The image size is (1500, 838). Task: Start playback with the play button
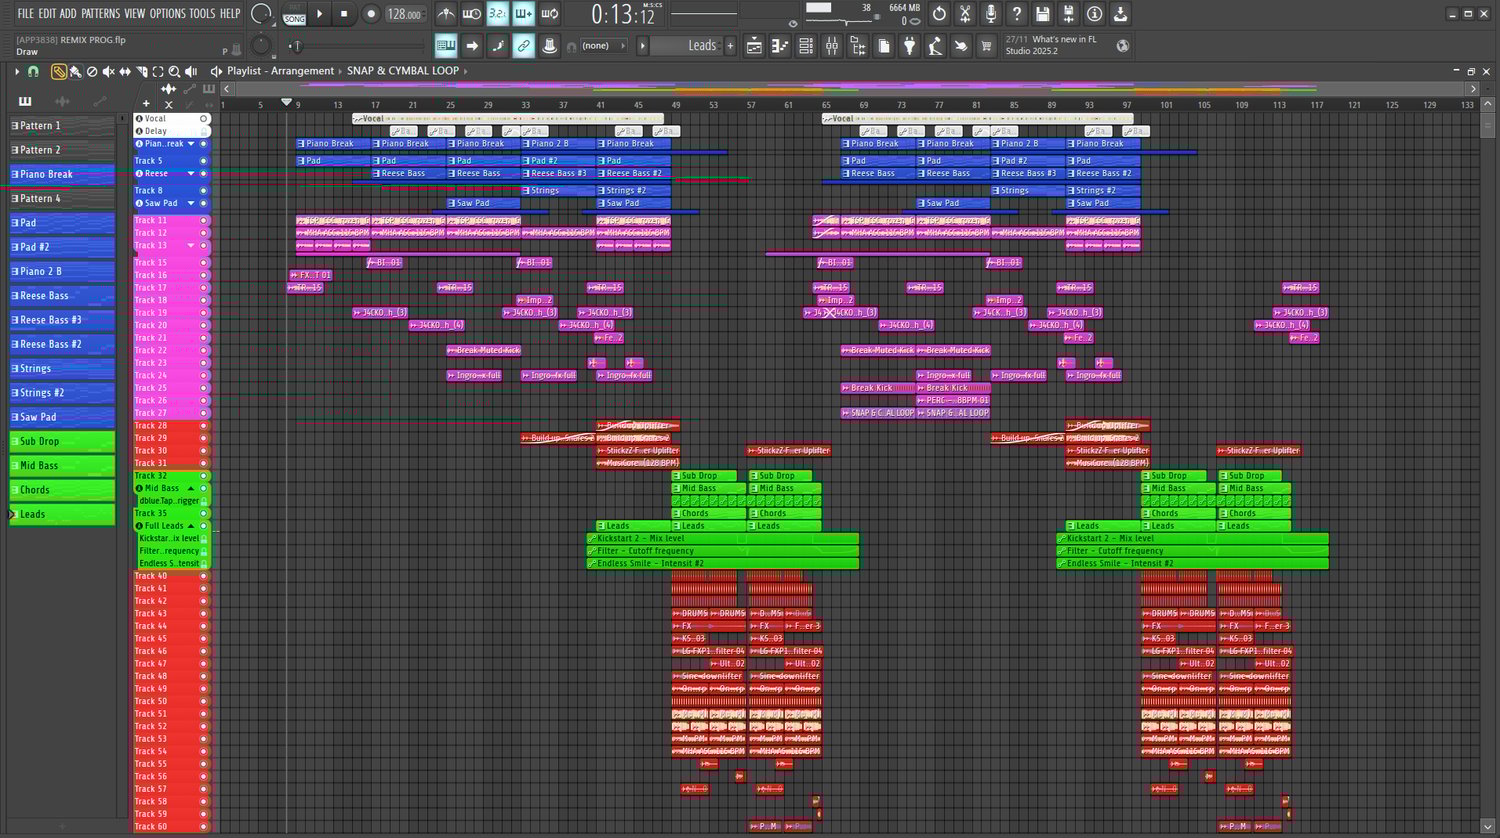pos(320,14)
